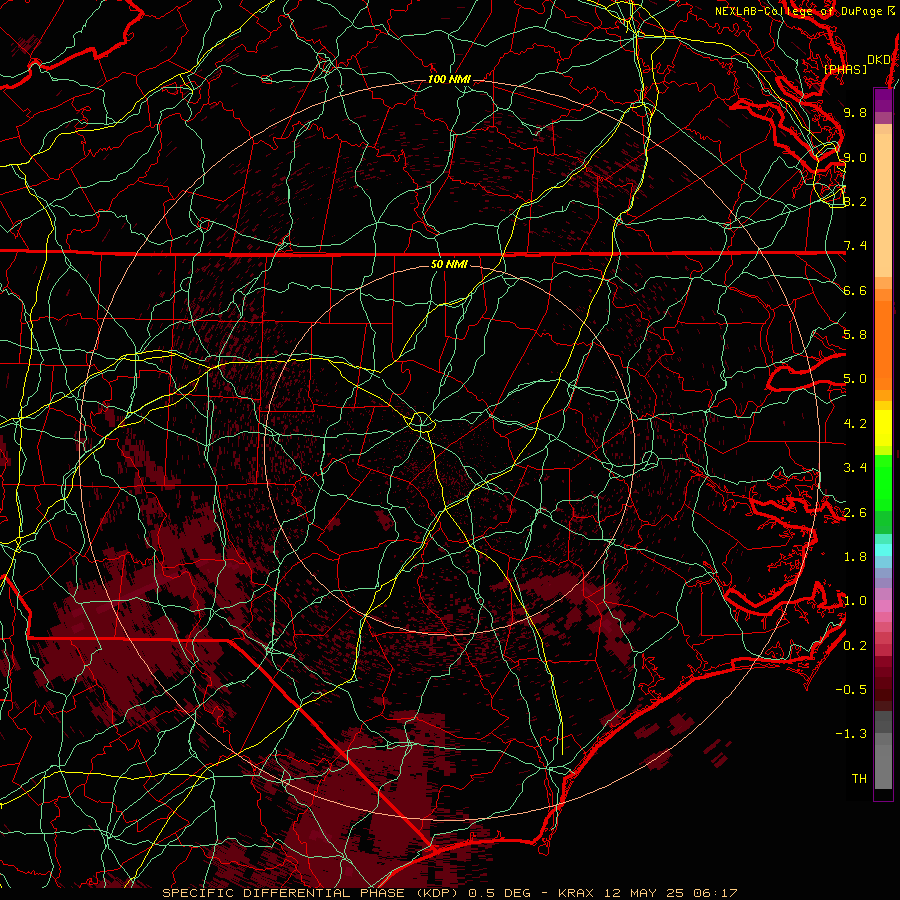This screenshot has width=900, height=900.
Task: Click the 5.0 value on the color scale
Action: tap(855, 379)
